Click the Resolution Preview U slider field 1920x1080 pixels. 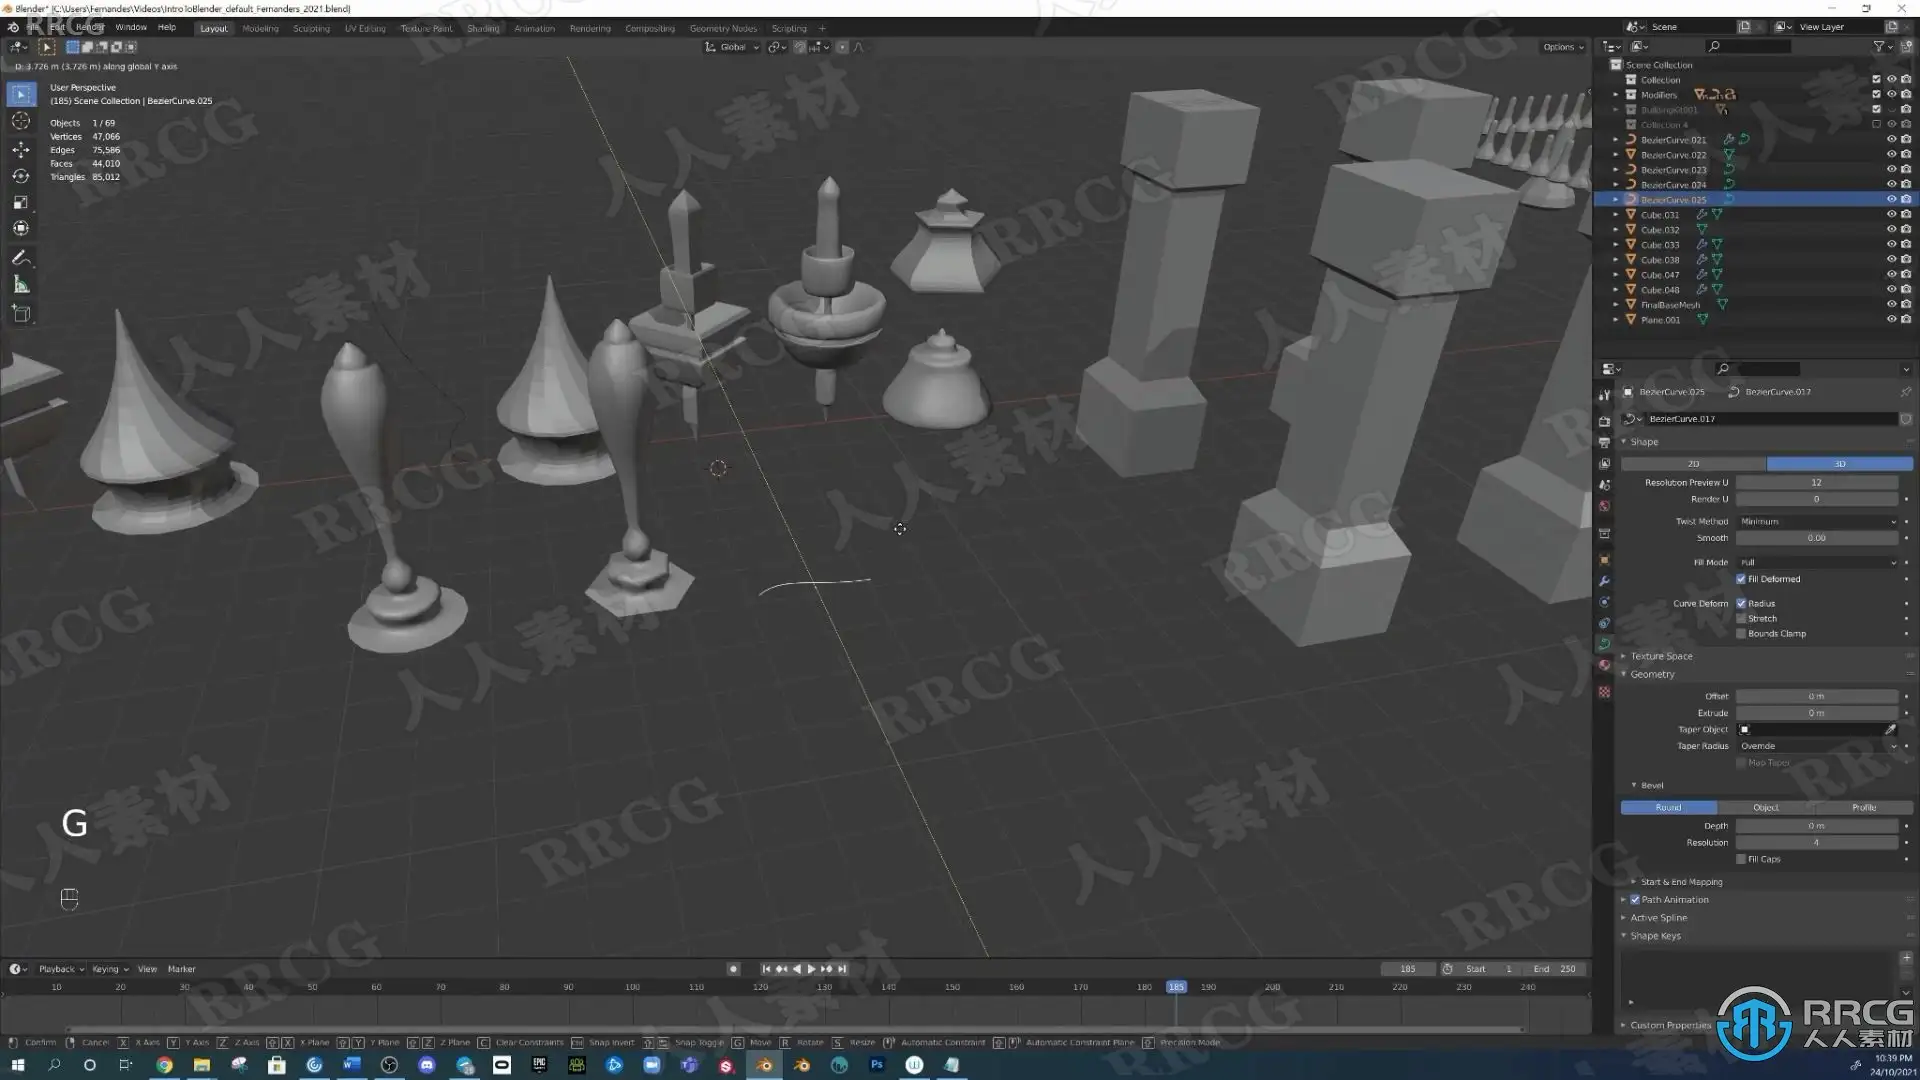(1816, 482)
